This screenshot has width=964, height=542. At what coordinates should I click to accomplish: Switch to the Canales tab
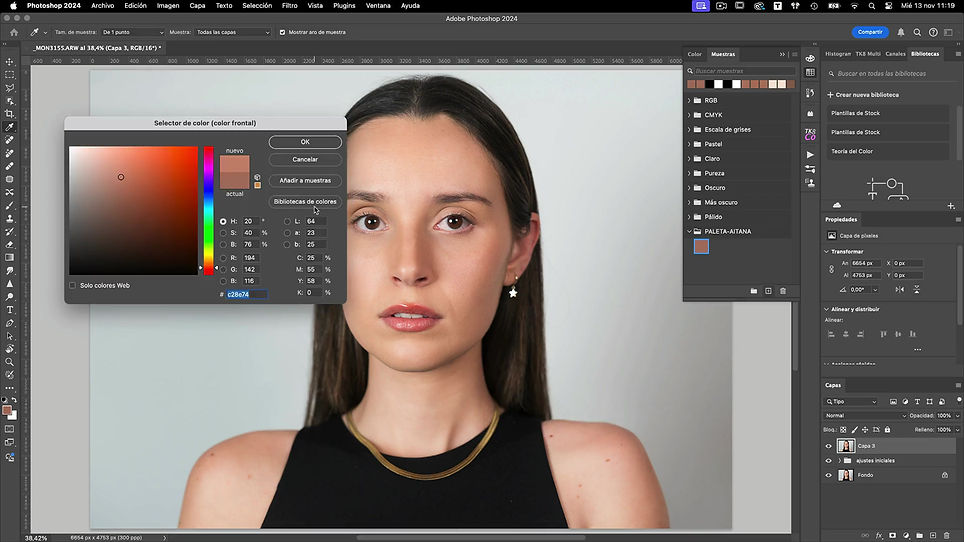(x=895, y=54)
